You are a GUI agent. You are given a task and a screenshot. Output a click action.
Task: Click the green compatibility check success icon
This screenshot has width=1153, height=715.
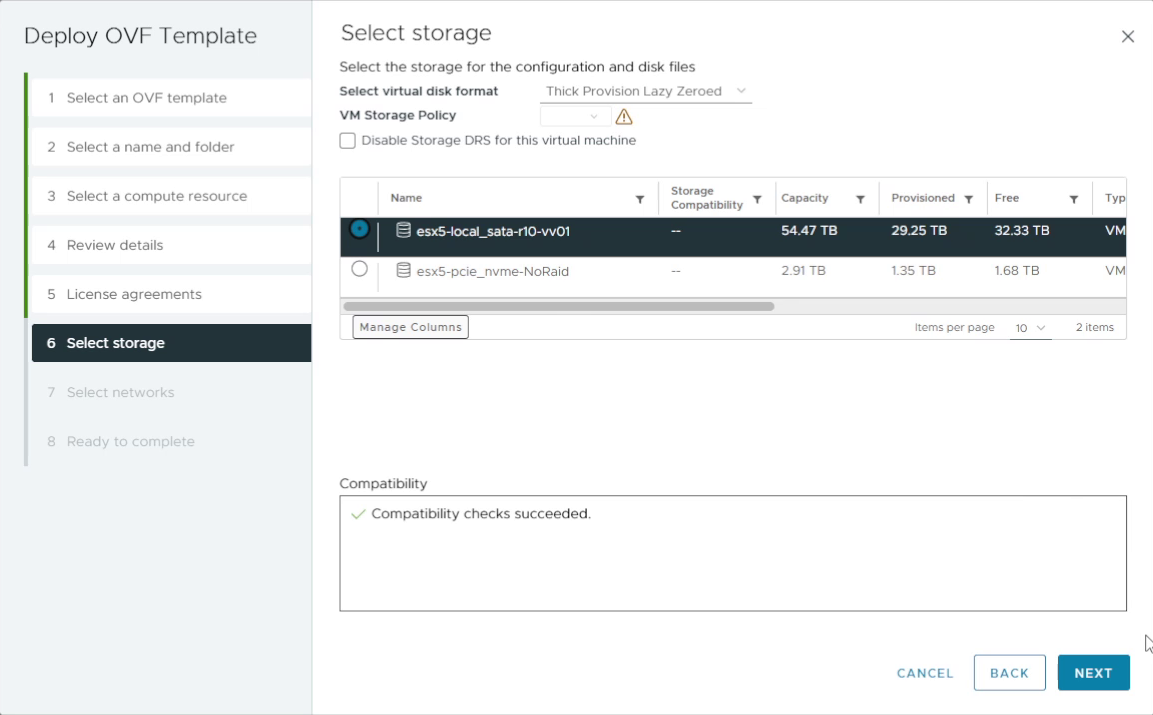359,513
